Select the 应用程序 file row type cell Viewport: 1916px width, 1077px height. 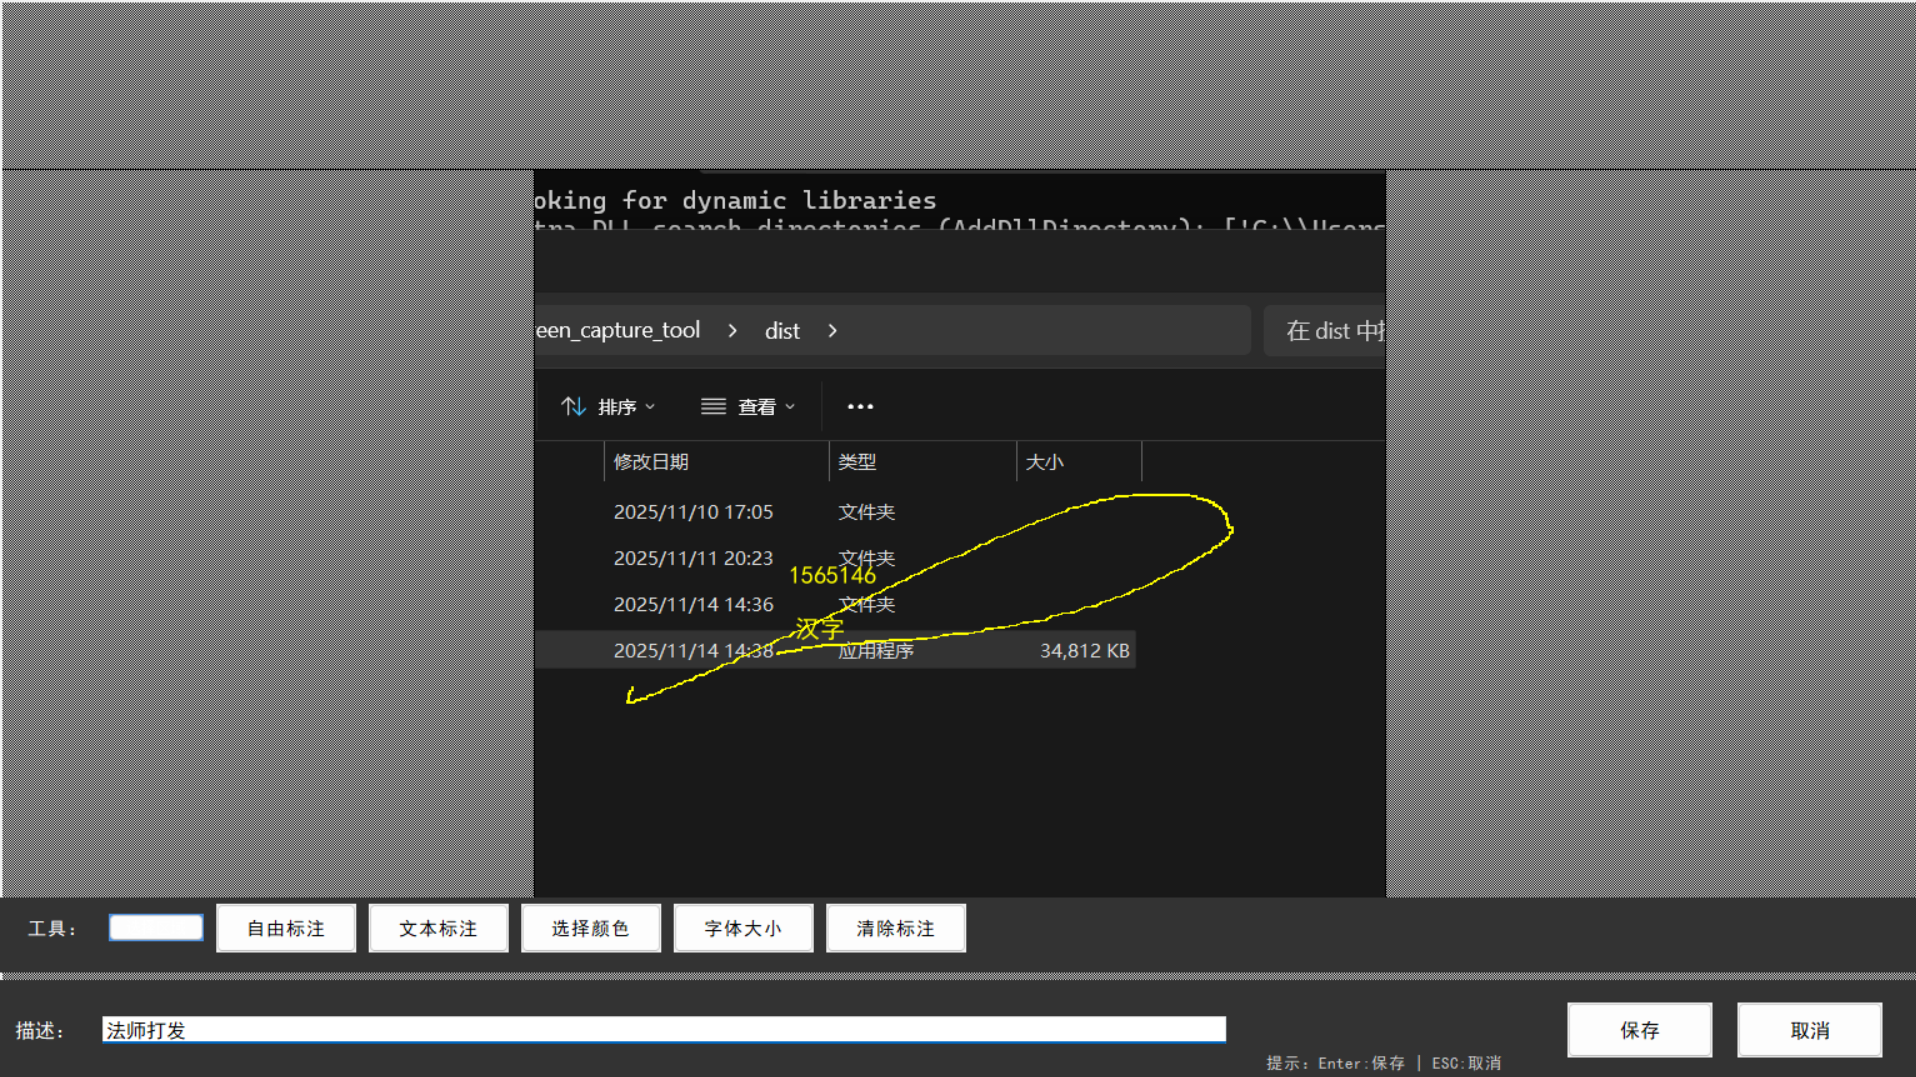tap(876, 651)
